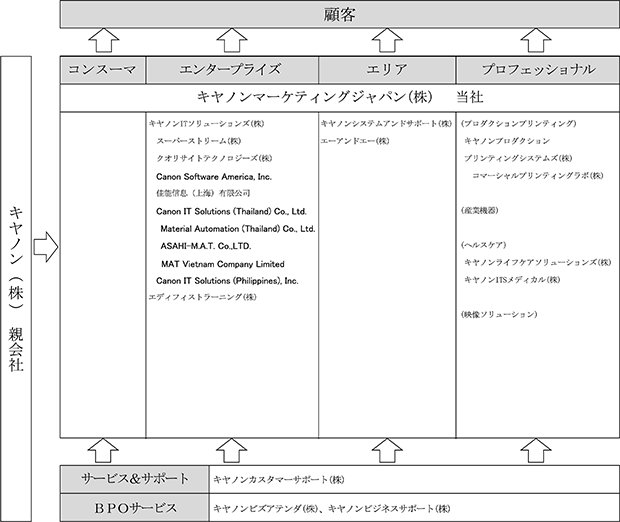Select Material Automation (Thailand) Co., Ltd.
Screen dimensions: 620x522
pos(238,229)
